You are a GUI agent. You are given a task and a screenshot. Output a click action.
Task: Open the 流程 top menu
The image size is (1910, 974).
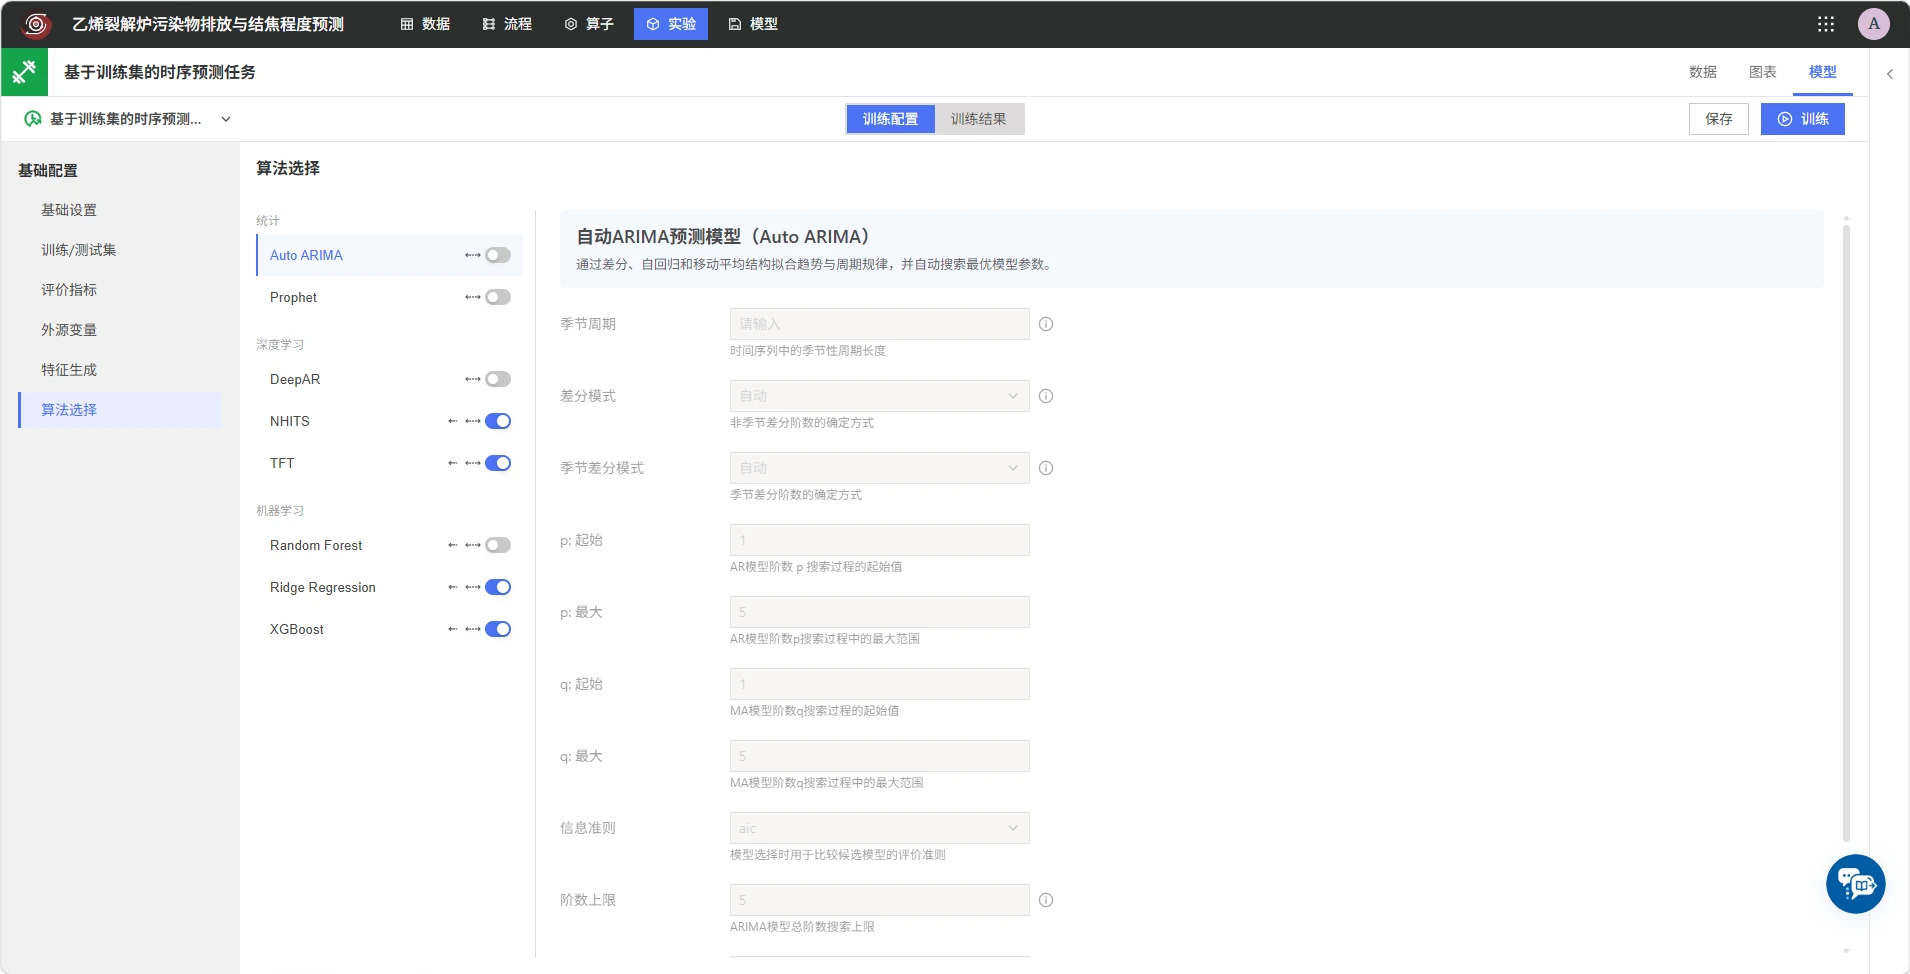pos(507,24)
